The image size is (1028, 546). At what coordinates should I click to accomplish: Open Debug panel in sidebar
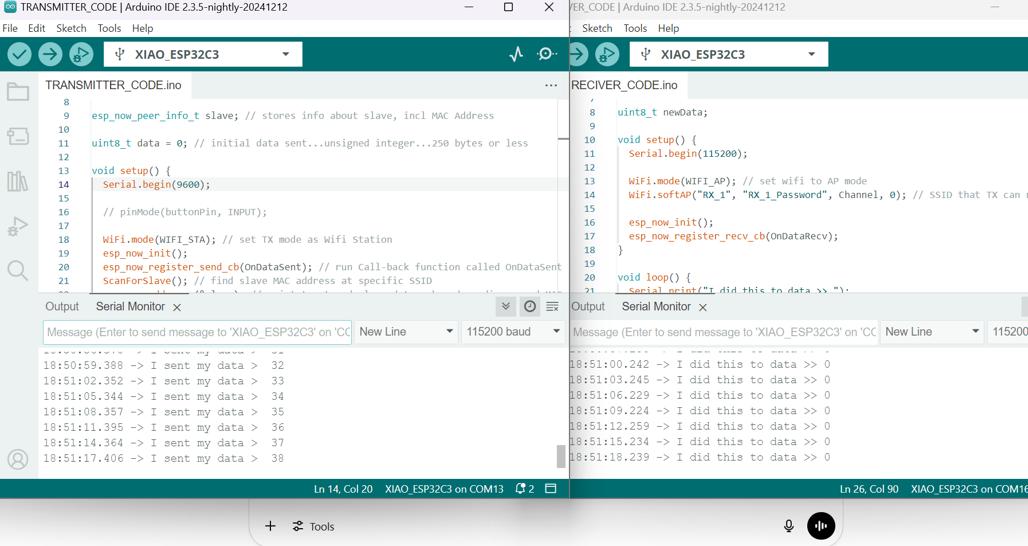click(18, 226)
